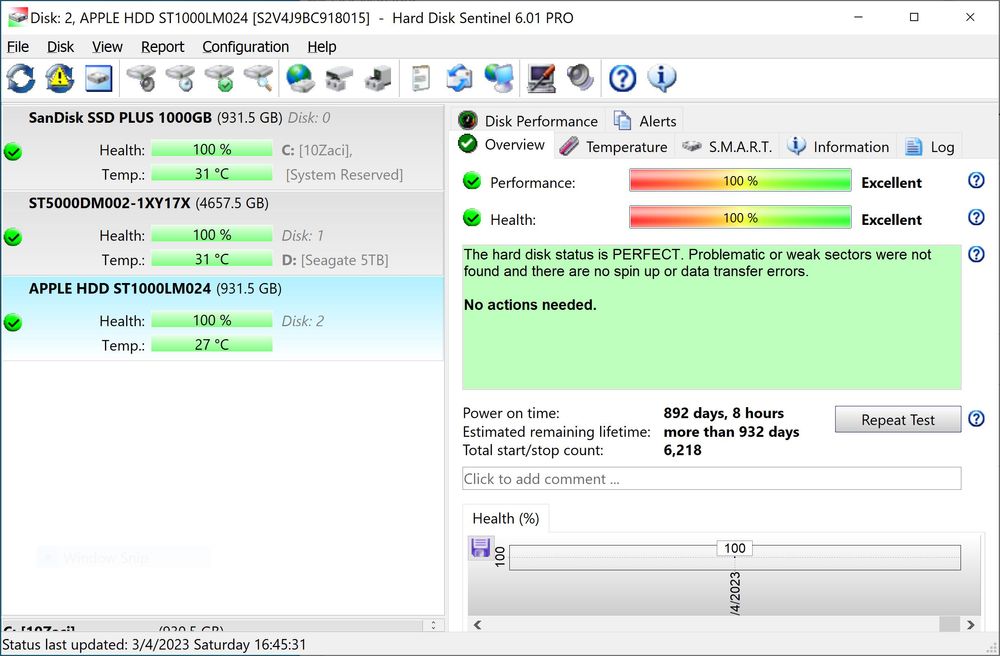Screen dimensions: 1000x656
Task: Click the Health 100 % gradient bar
Action: pos(740,217)
